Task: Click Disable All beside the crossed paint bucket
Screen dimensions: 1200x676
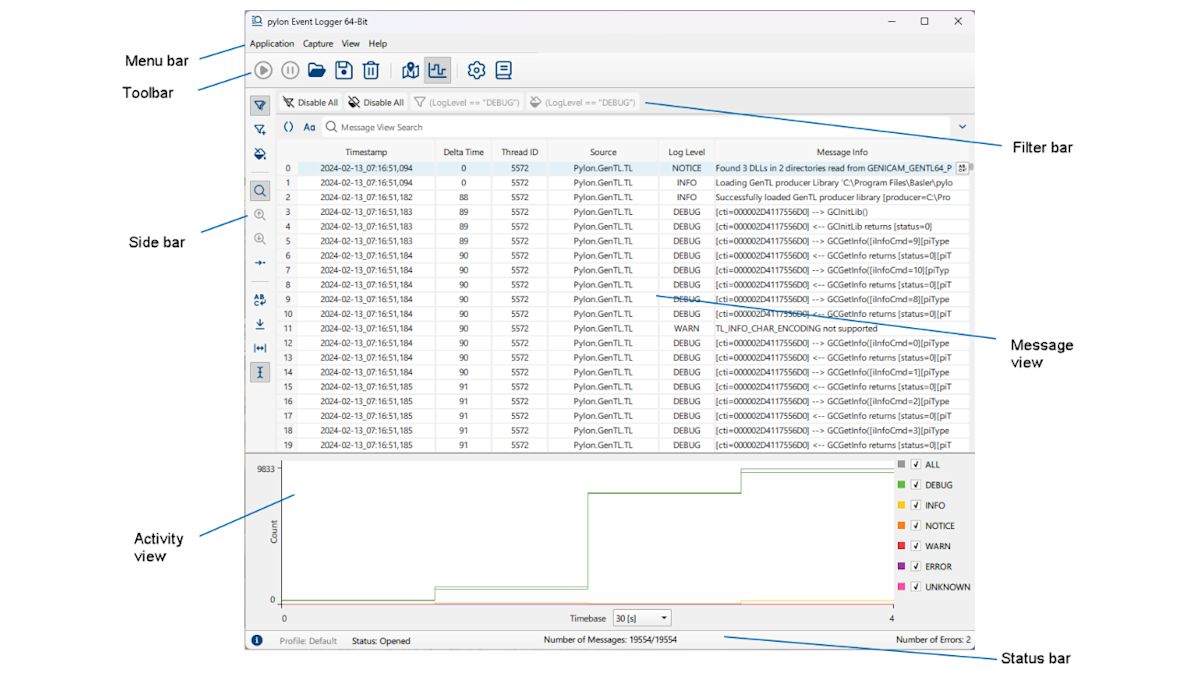Action: pos(376,102)
